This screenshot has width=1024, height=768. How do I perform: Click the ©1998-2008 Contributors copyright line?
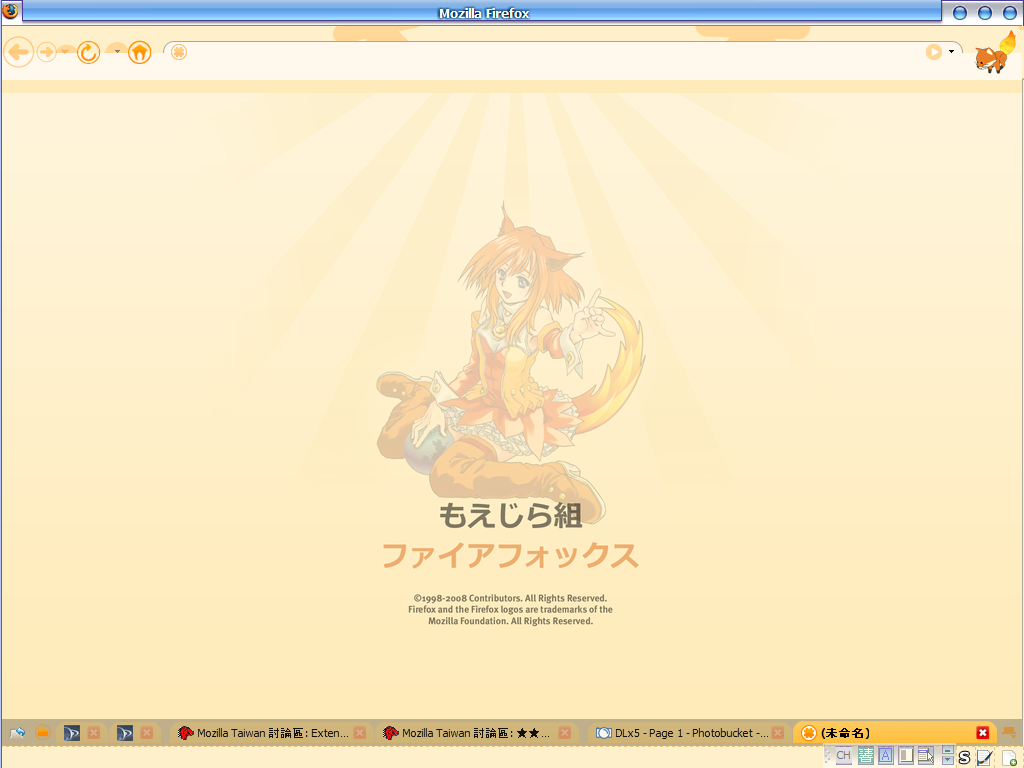(x=510, y=598)
